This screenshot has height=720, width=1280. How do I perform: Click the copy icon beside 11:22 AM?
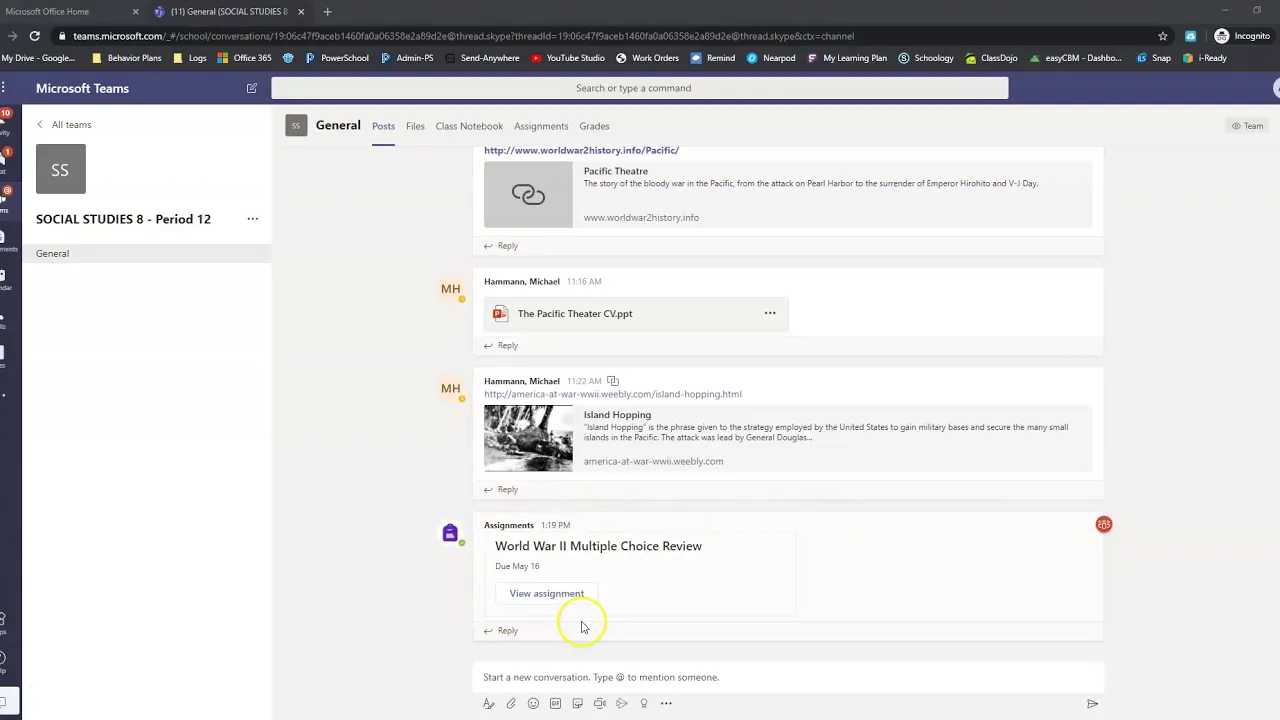pyautogui.click(x=613, y=381)
